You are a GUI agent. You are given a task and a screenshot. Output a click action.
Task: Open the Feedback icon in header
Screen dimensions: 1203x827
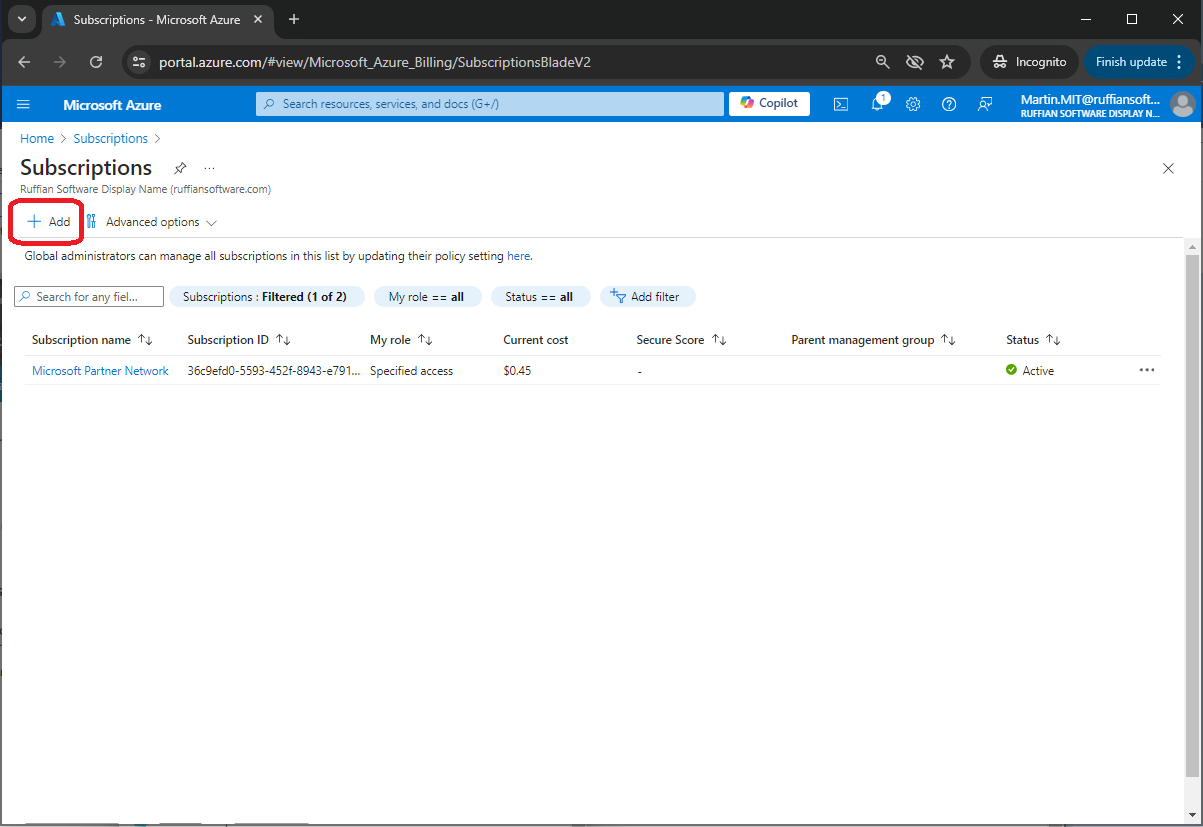[x=985, y=104]
